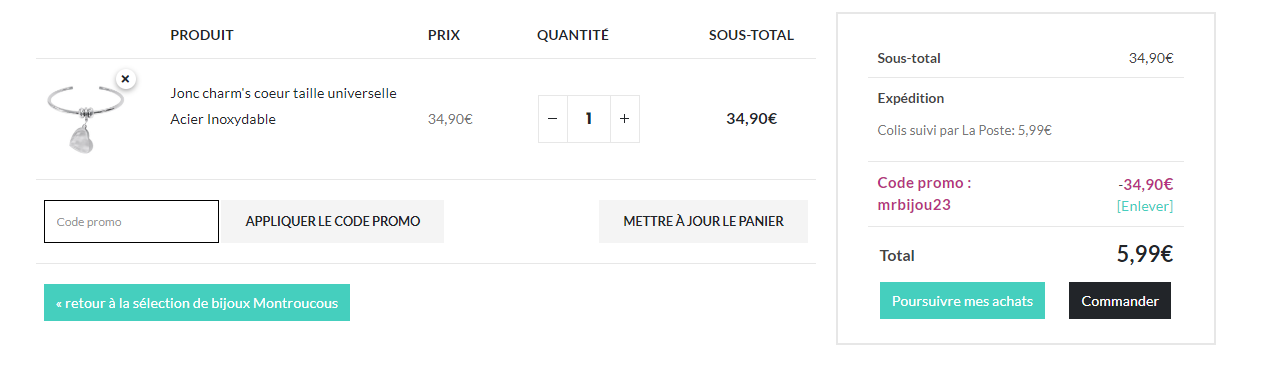Return to the Montroucous jewelry selection

point(197,303)
